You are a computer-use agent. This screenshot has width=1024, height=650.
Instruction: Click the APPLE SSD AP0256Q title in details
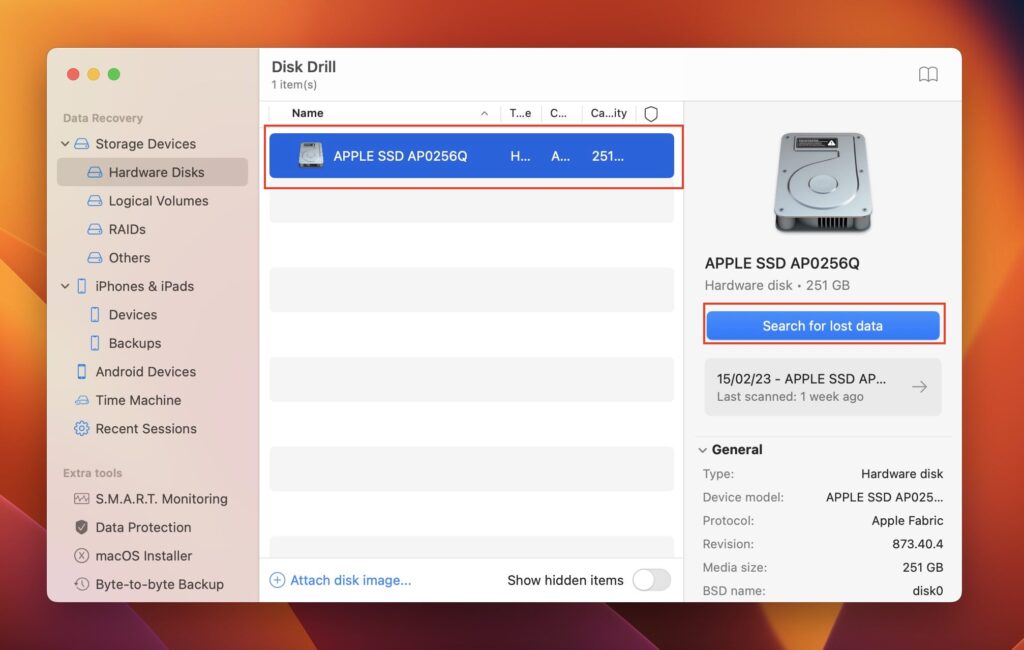pos(782,263)
